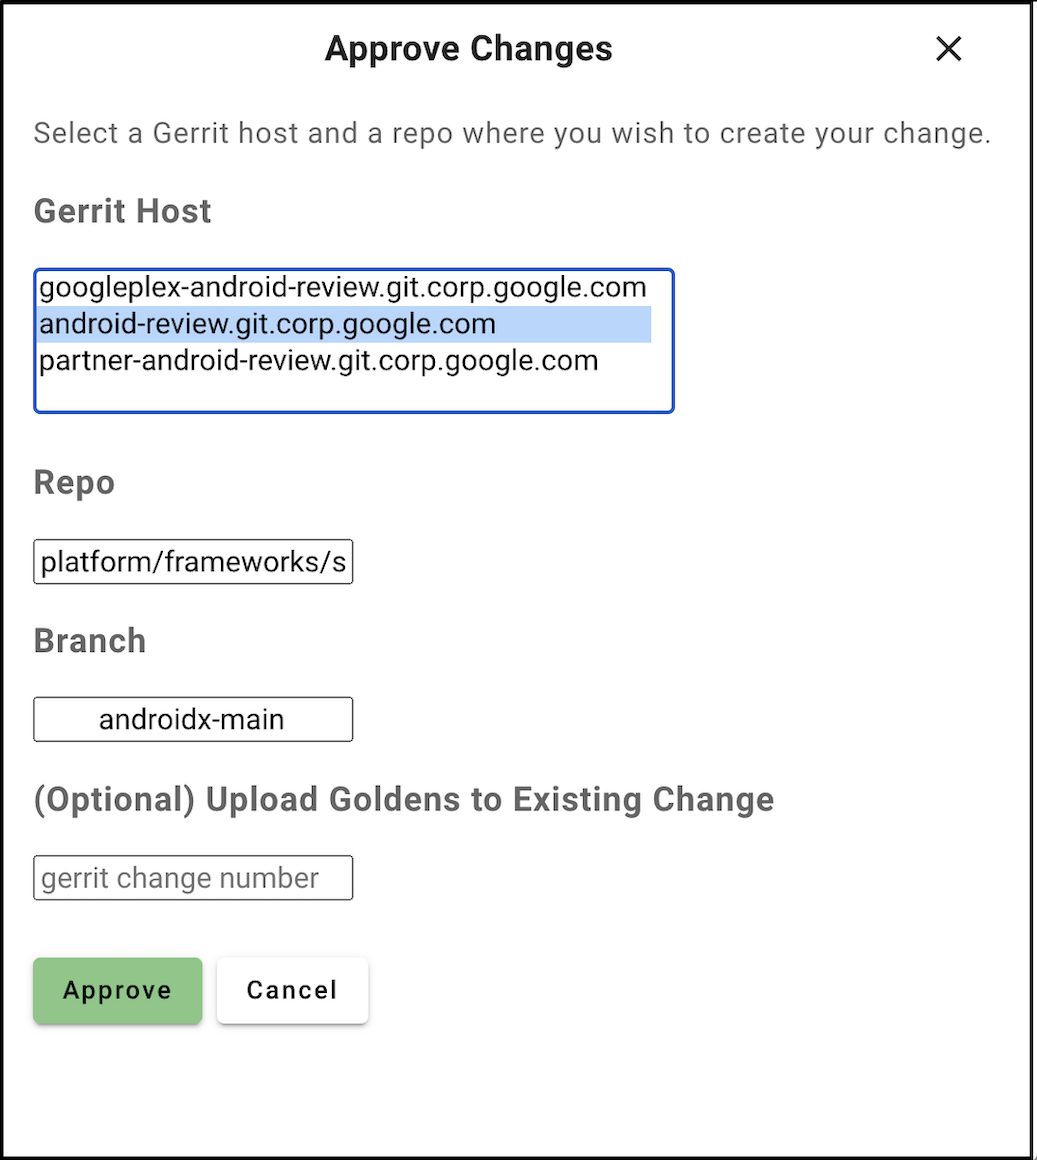Screen dimensions: 1037x1160
Task: Select the highlighted android-review.git.corp.google.com host
Action: point(267,325)
